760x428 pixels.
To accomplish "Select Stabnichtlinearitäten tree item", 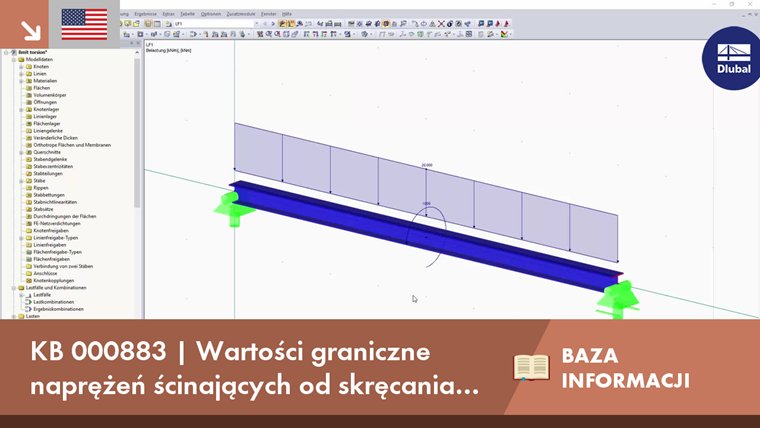I will click(x=55, y=202).
